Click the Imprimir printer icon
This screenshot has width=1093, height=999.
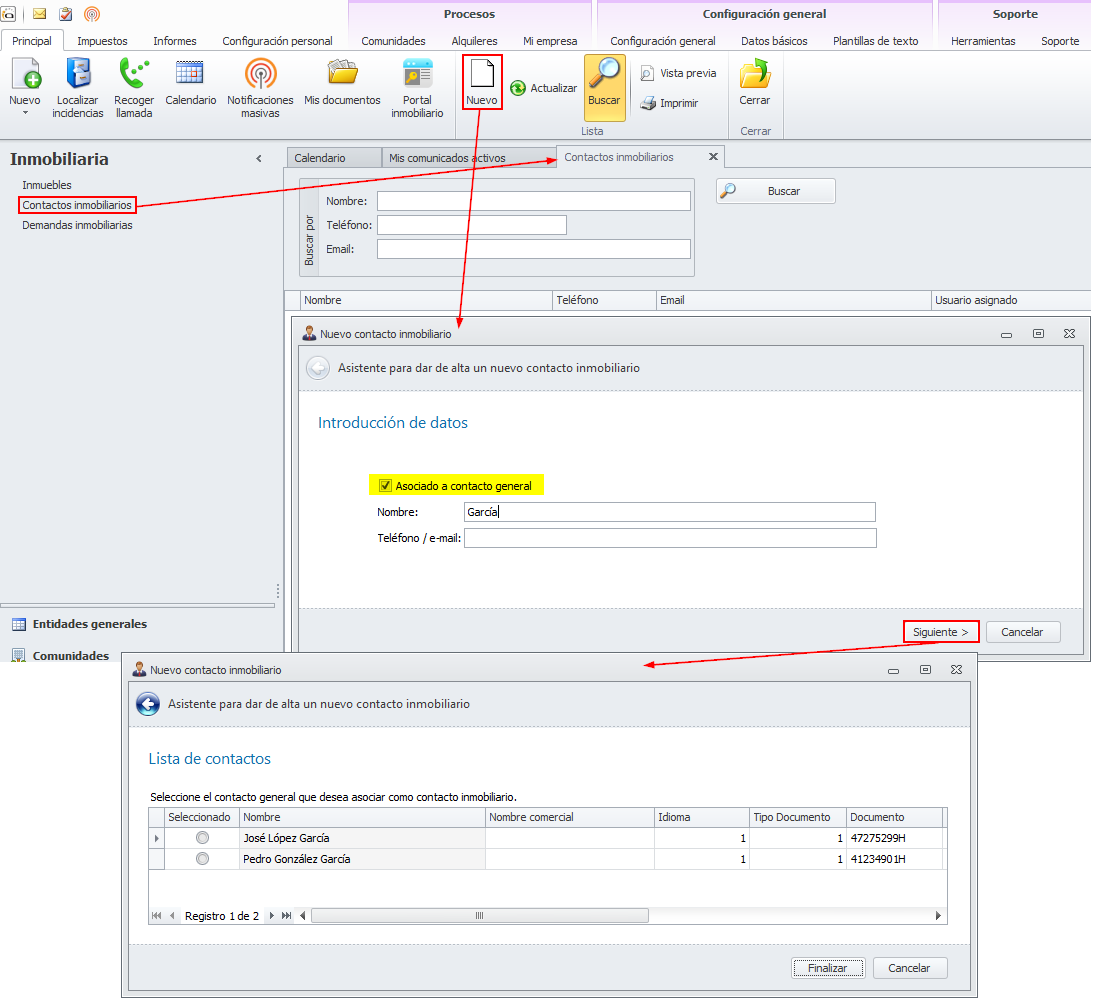pyautogui.click(x=648, y=103)
